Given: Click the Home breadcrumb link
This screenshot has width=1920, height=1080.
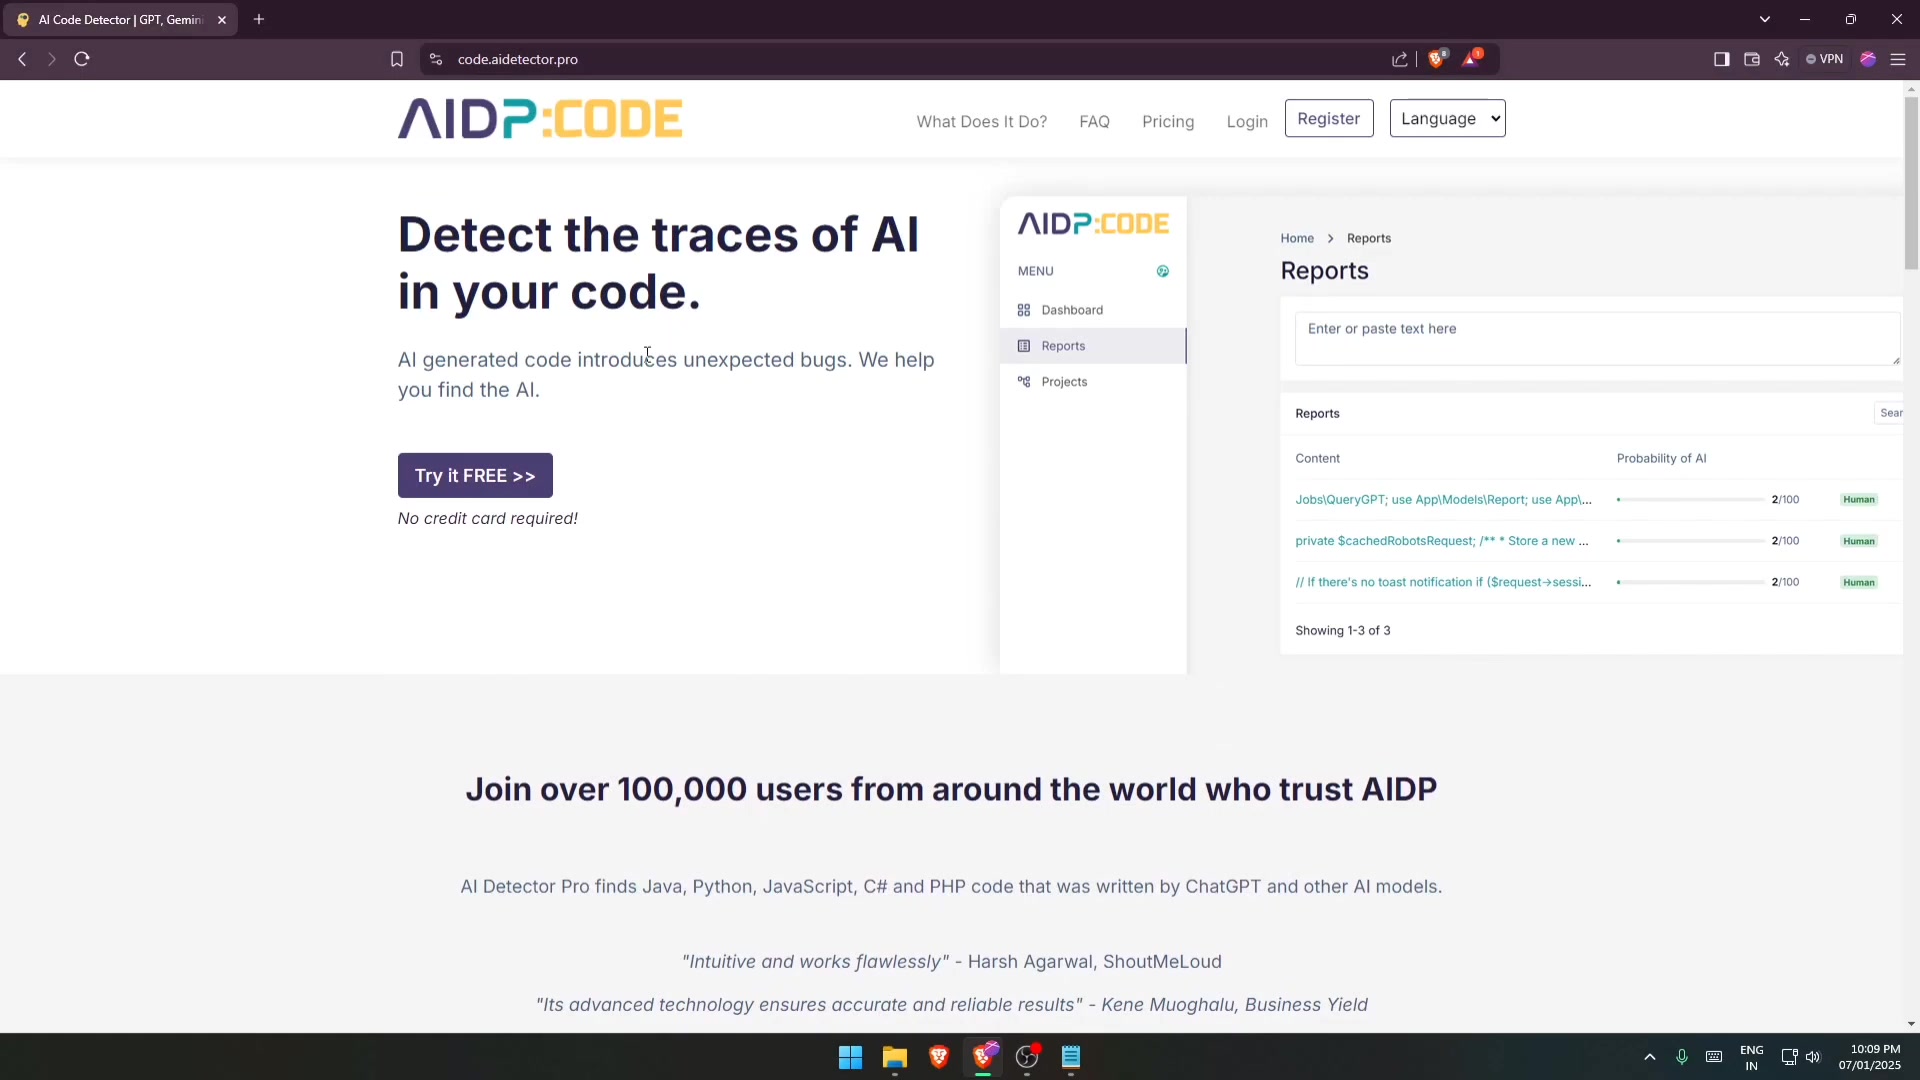Looking at the screenshot, I should point(1297,238).
